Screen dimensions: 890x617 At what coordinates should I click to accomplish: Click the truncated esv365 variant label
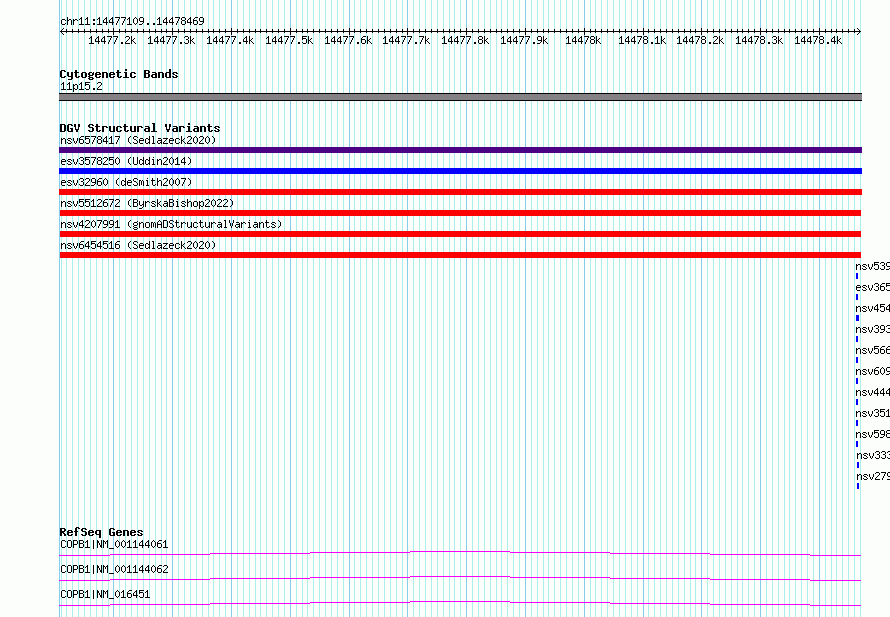point(872,287)
